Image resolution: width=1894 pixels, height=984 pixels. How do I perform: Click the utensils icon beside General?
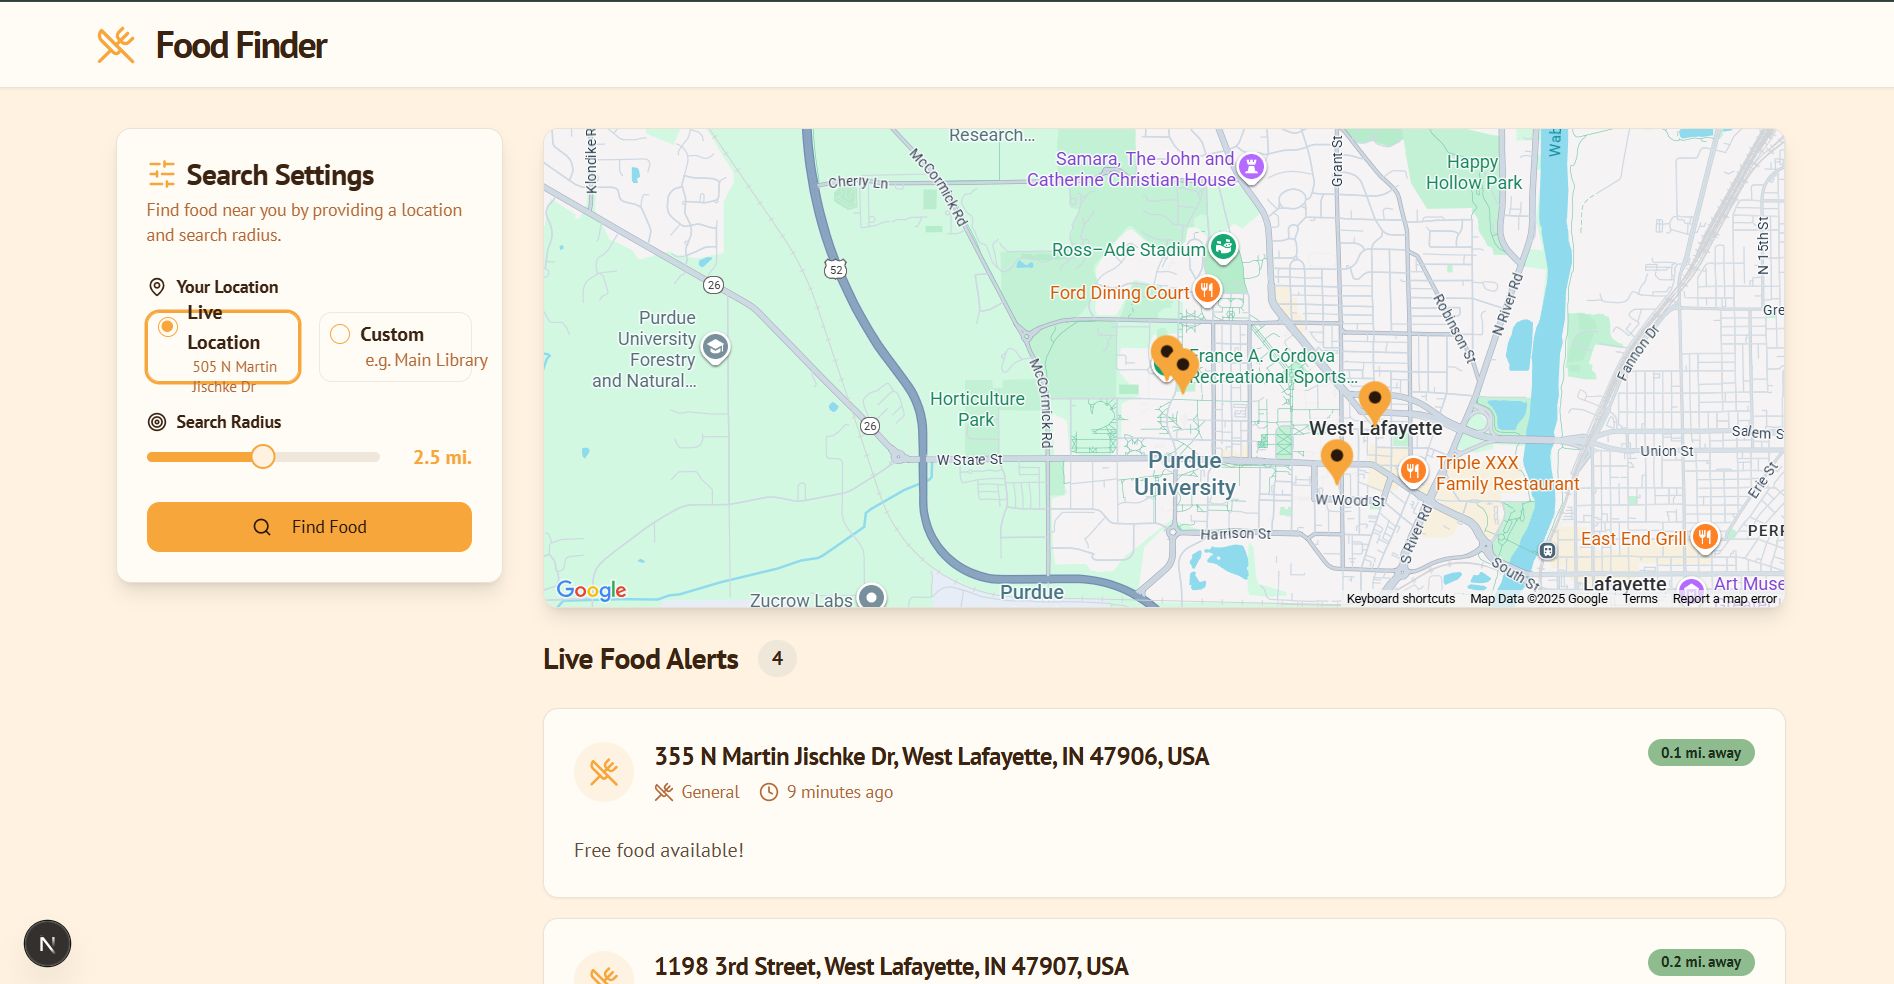click(x=664, y=792)
